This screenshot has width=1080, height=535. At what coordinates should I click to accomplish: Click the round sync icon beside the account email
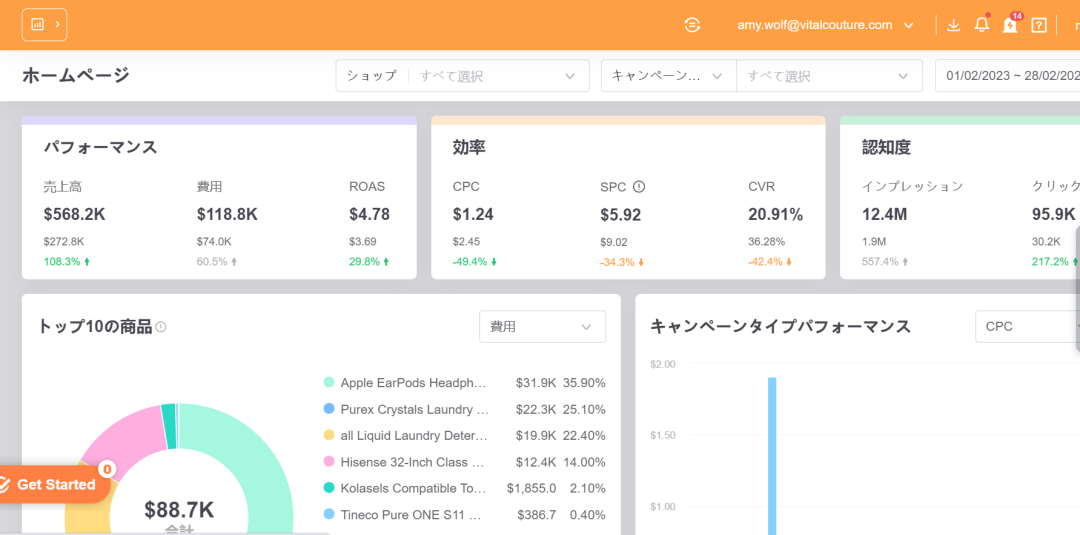tap(692, 25)
